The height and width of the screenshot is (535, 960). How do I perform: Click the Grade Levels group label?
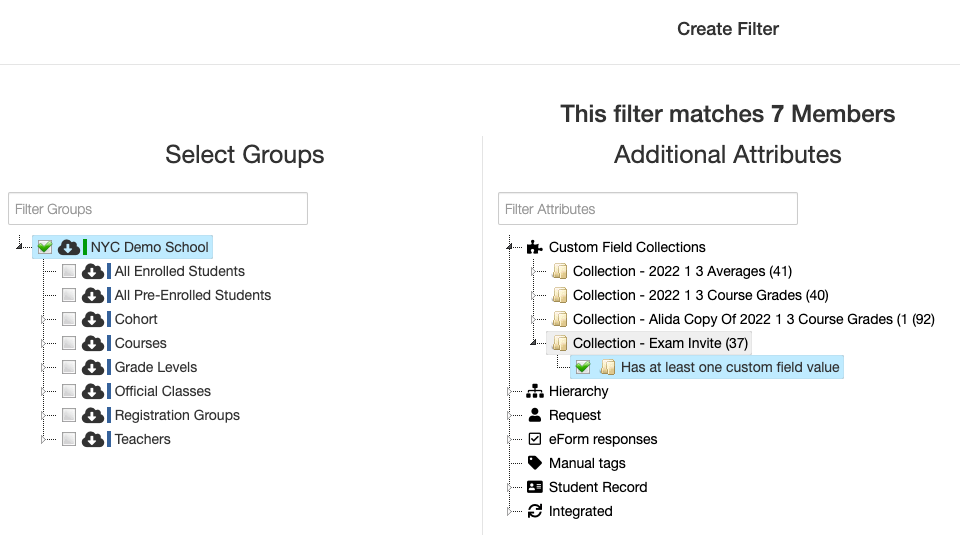tap(156, 367)
